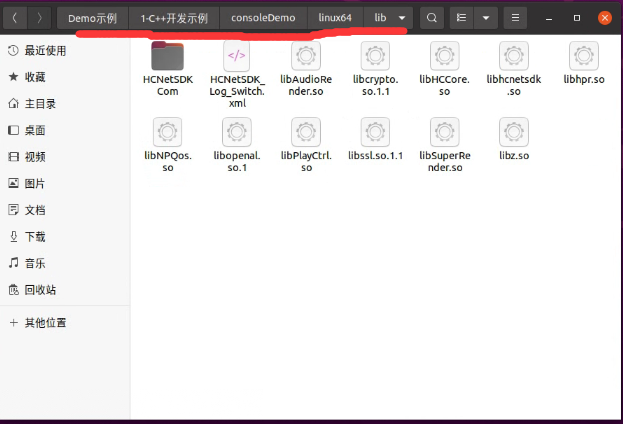Viewport: 623px width, 424px height.
Task: Expand the lib path dropdown arrow
Action: (x=402, y=18)
